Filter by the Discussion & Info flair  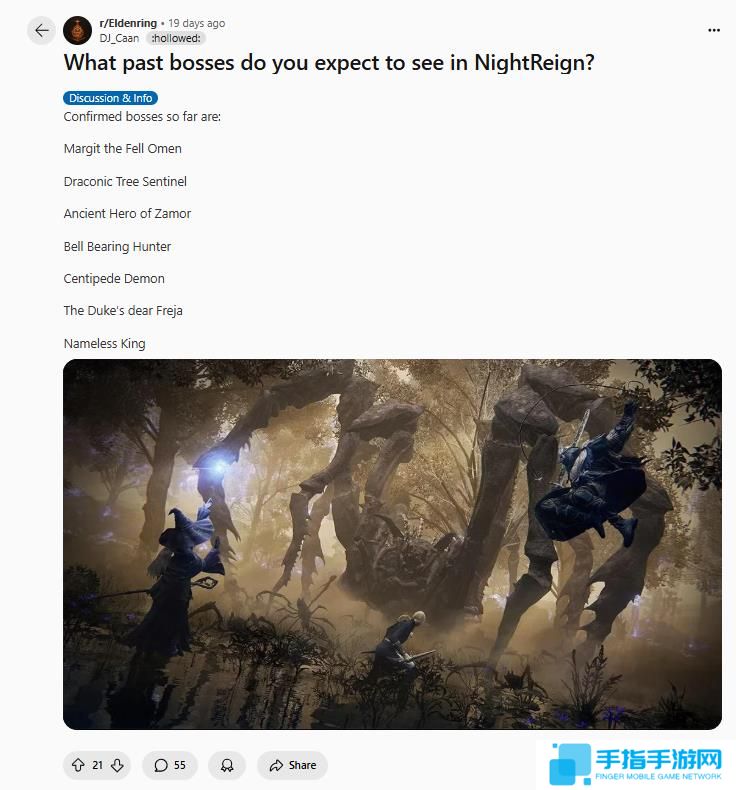click(110, 98)
